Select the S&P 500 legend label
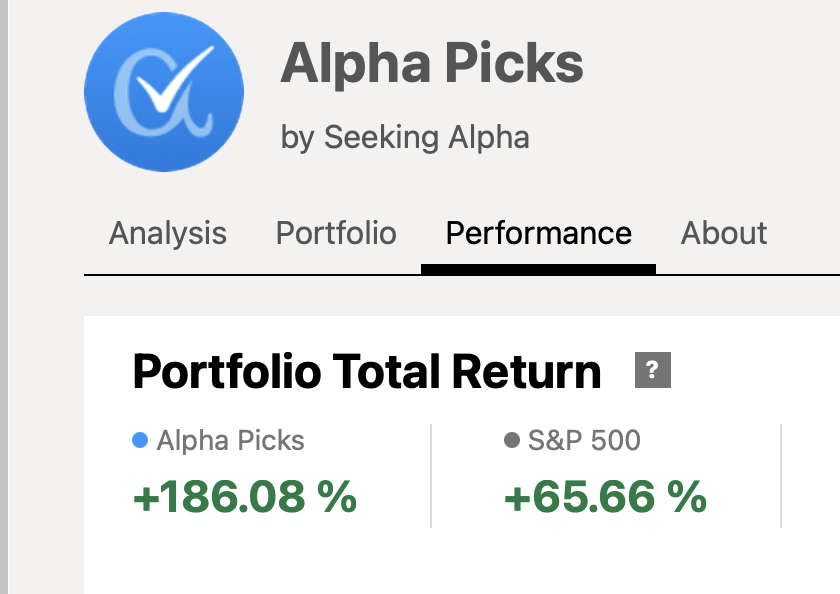The height and width of the screenshot is (594, 840). [584, 440]
